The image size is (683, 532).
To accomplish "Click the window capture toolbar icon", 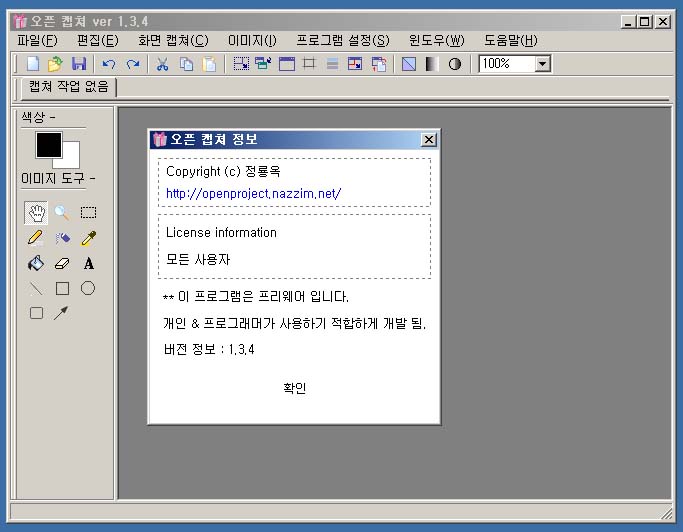I will (x=287, y=64).
